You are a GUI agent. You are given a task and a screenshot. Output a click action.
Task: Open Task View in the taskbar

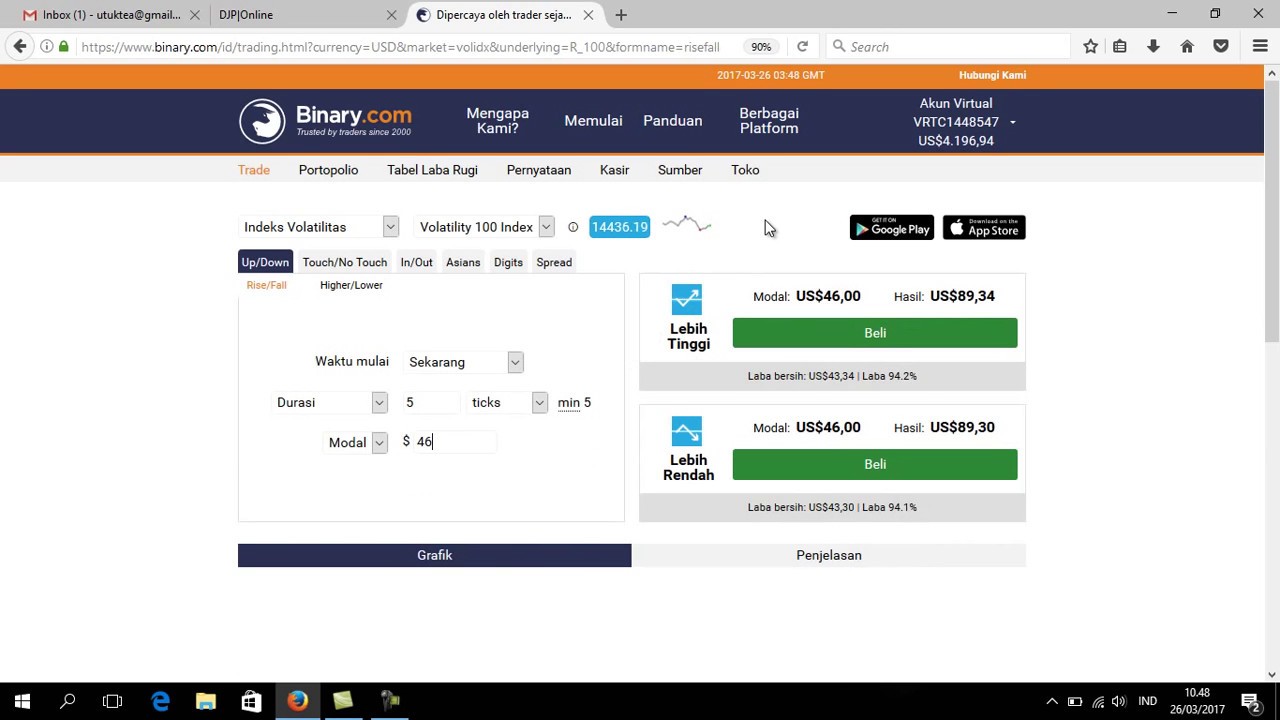pos(112,701)
